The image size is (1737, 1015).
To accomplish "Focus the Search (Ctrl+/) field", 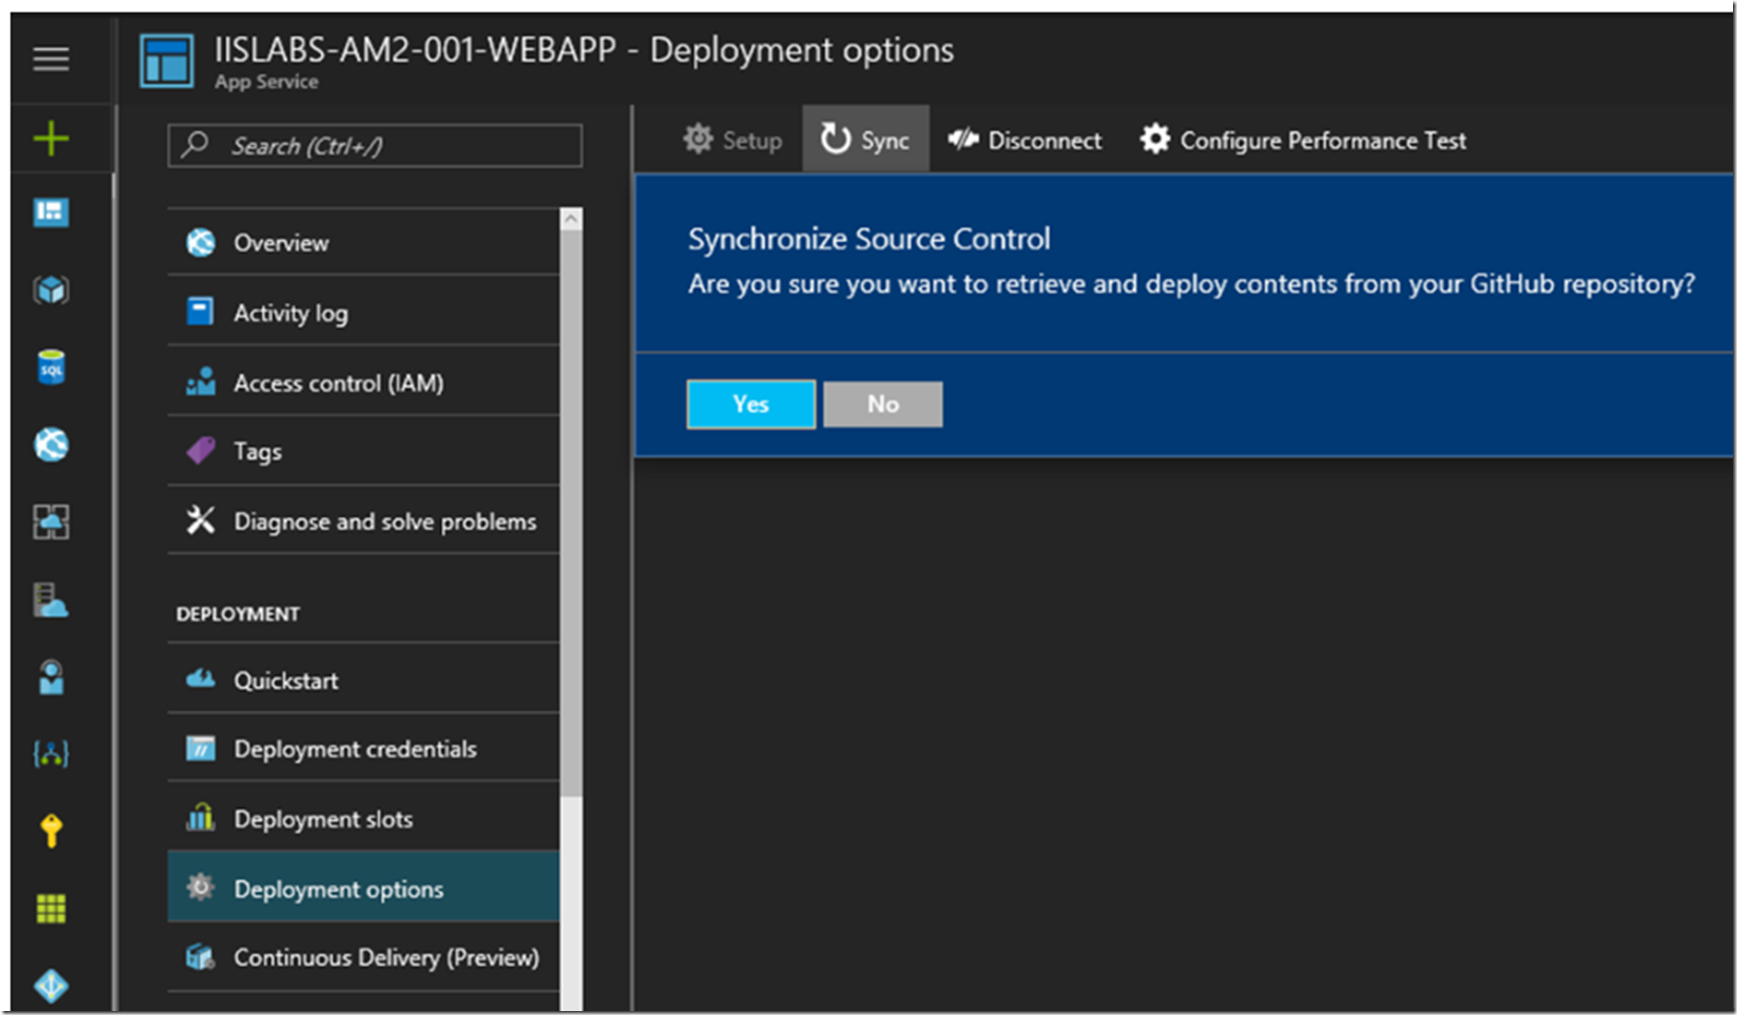I will [375, 146].
